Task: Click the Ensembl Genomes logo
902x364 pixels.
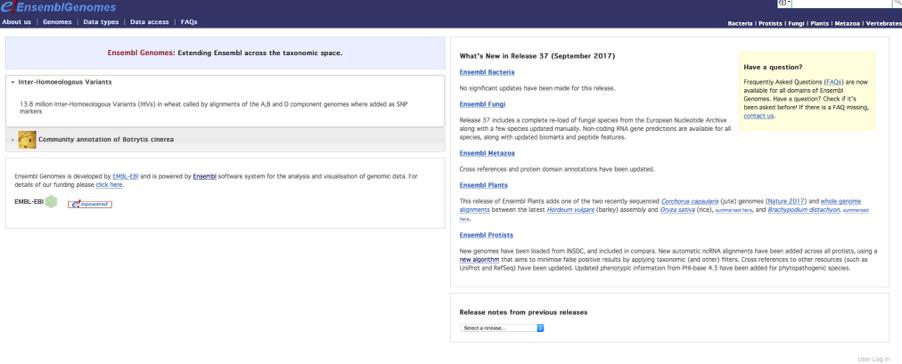Action: pyautogui.click(x=58, y=7)
